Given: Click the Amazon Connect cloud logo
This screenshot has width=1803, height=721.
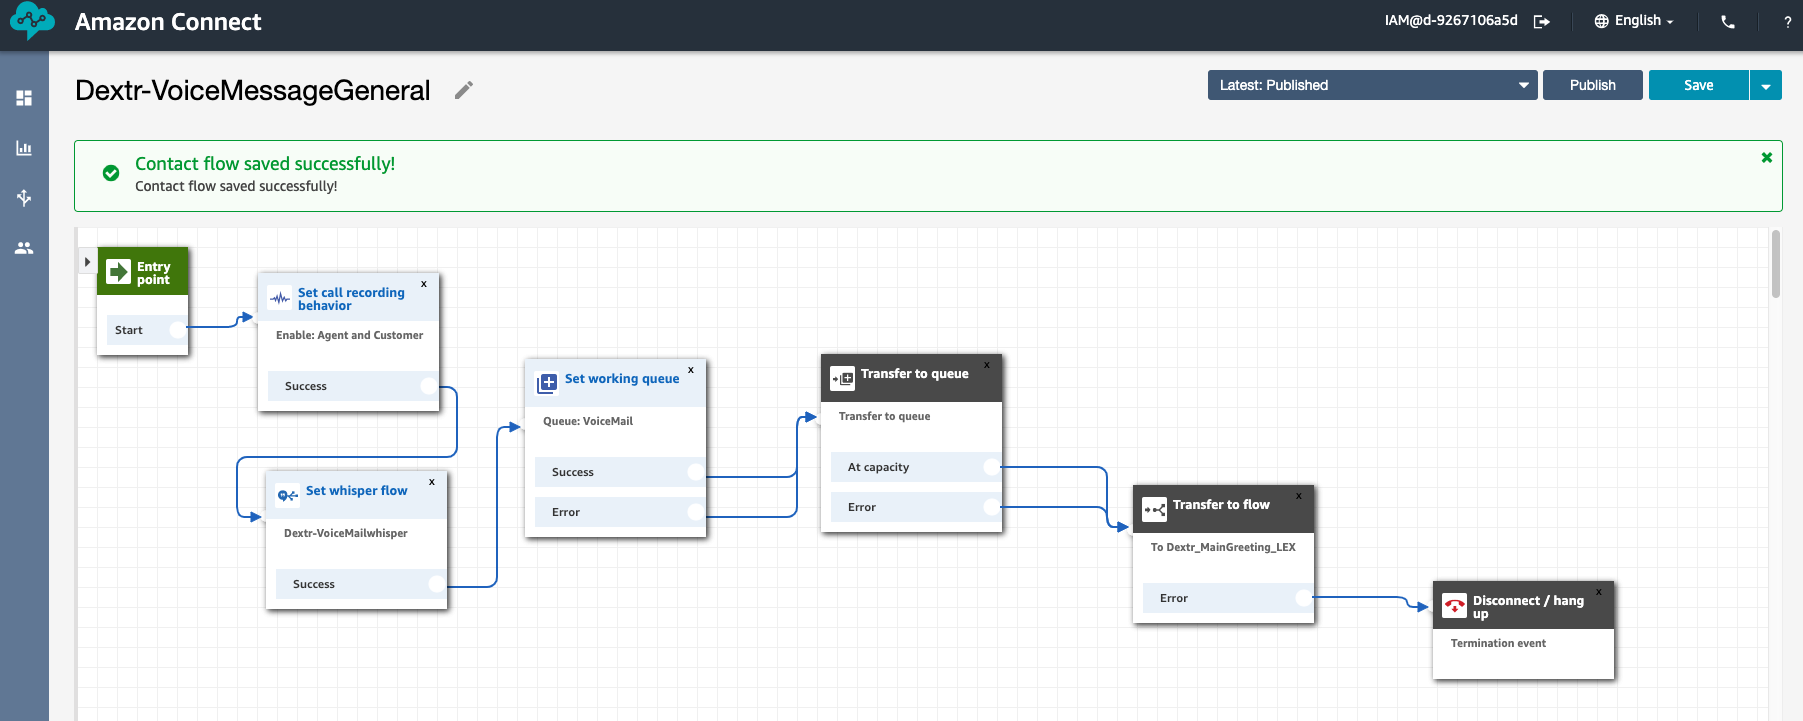Looking at the screenshot, I should tap(32, 20).
